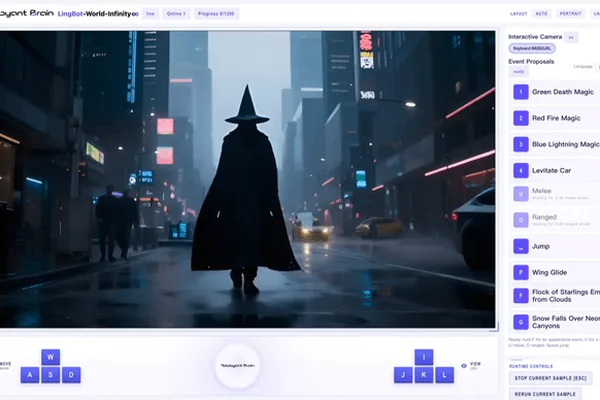Click the number 4 badge for Levitate Car
Viewport: 600px width, 400px height.
pos(521,170)
